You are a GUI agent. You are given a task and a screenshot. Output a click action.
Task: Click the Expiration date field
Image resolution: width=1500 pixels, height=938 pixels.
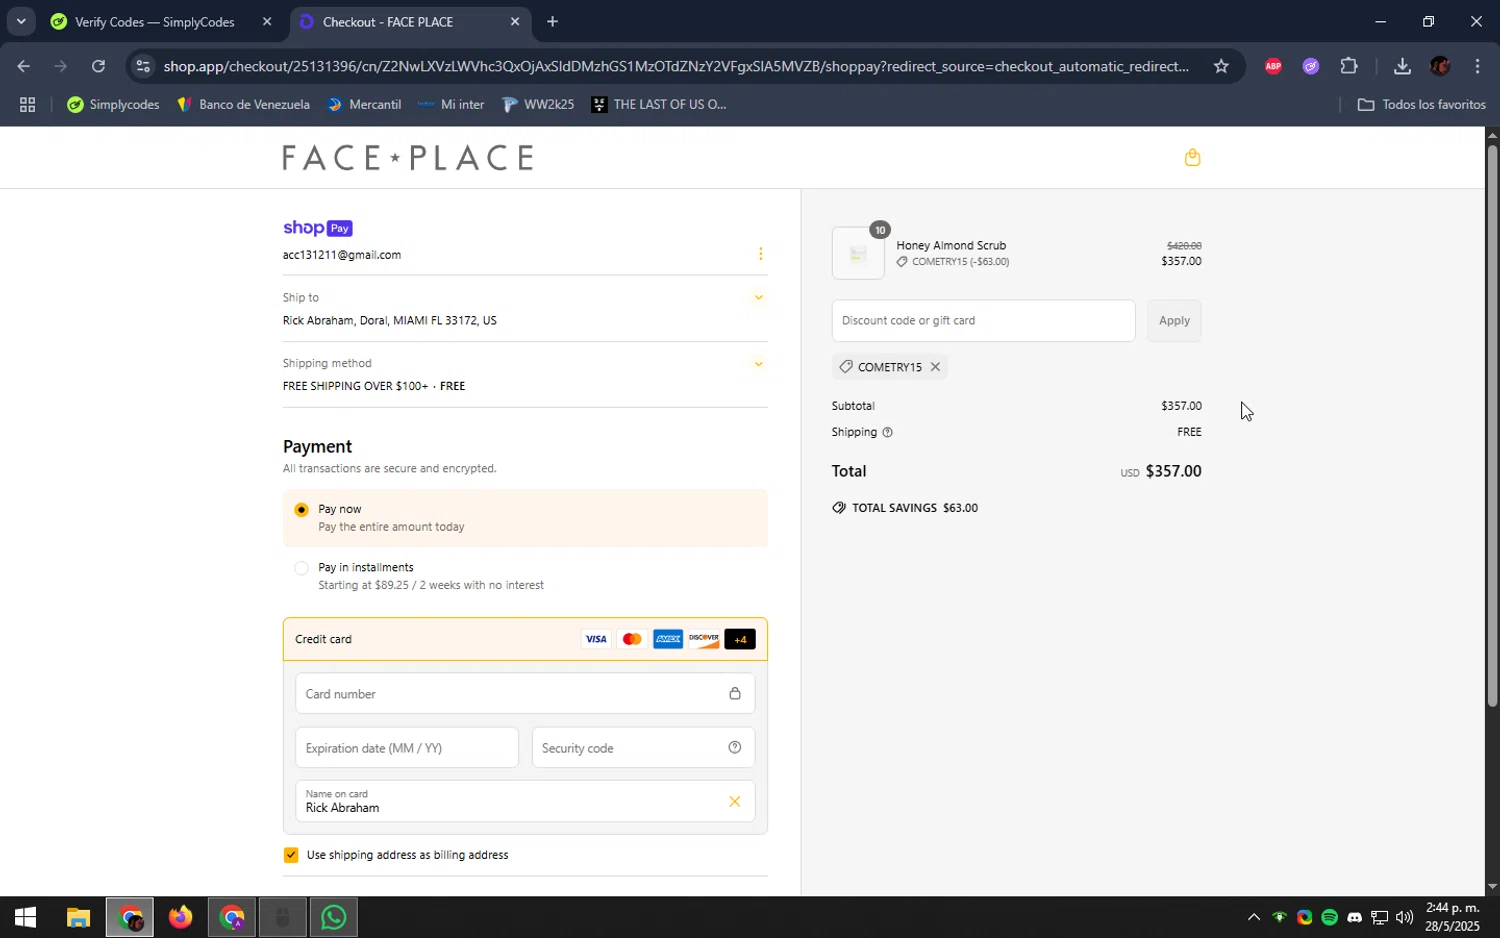pyautogui.click(x=407, y=747)
